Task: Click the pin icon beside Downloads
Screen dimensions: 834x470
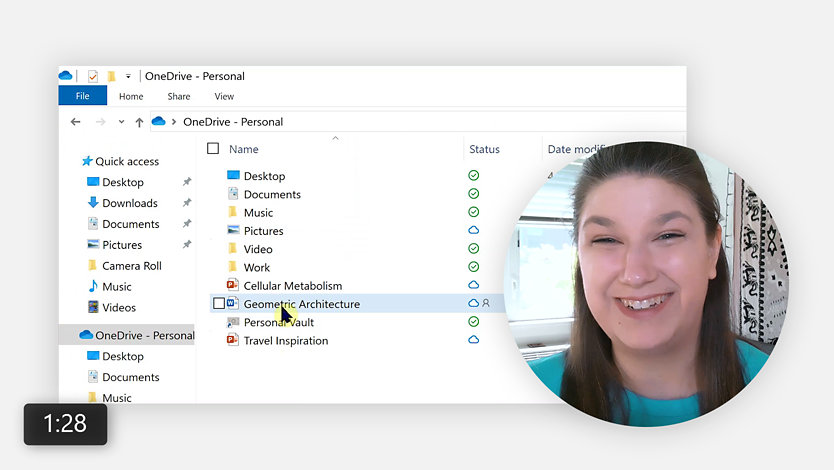Action: pyautogui.click(x=187, y=203)
